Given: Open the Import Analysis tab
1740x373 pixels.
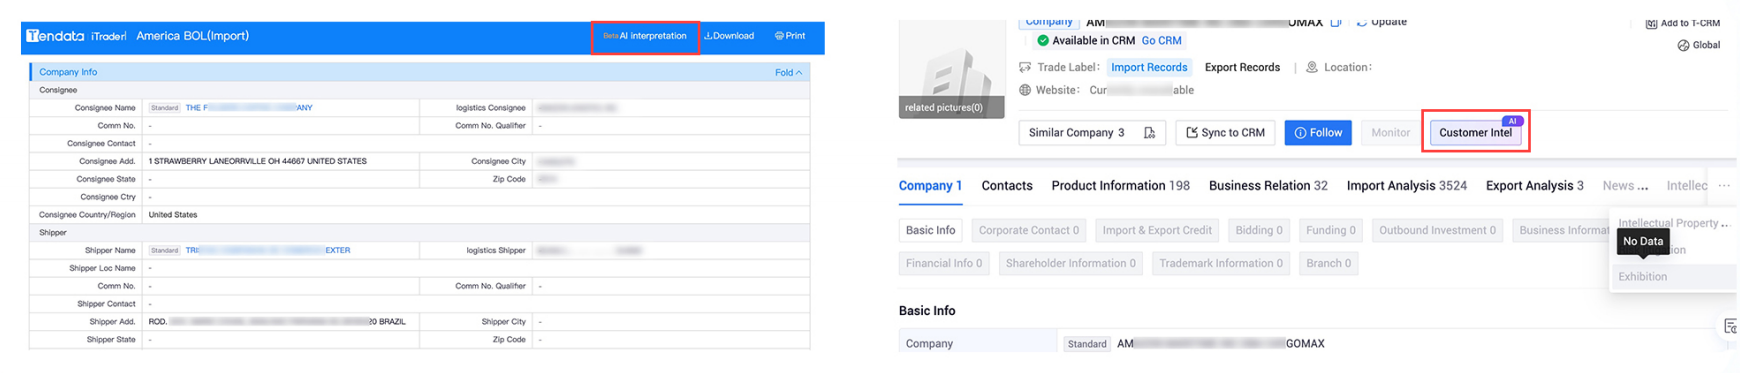Looking at the screenshot, I should tap(1406, 186).
